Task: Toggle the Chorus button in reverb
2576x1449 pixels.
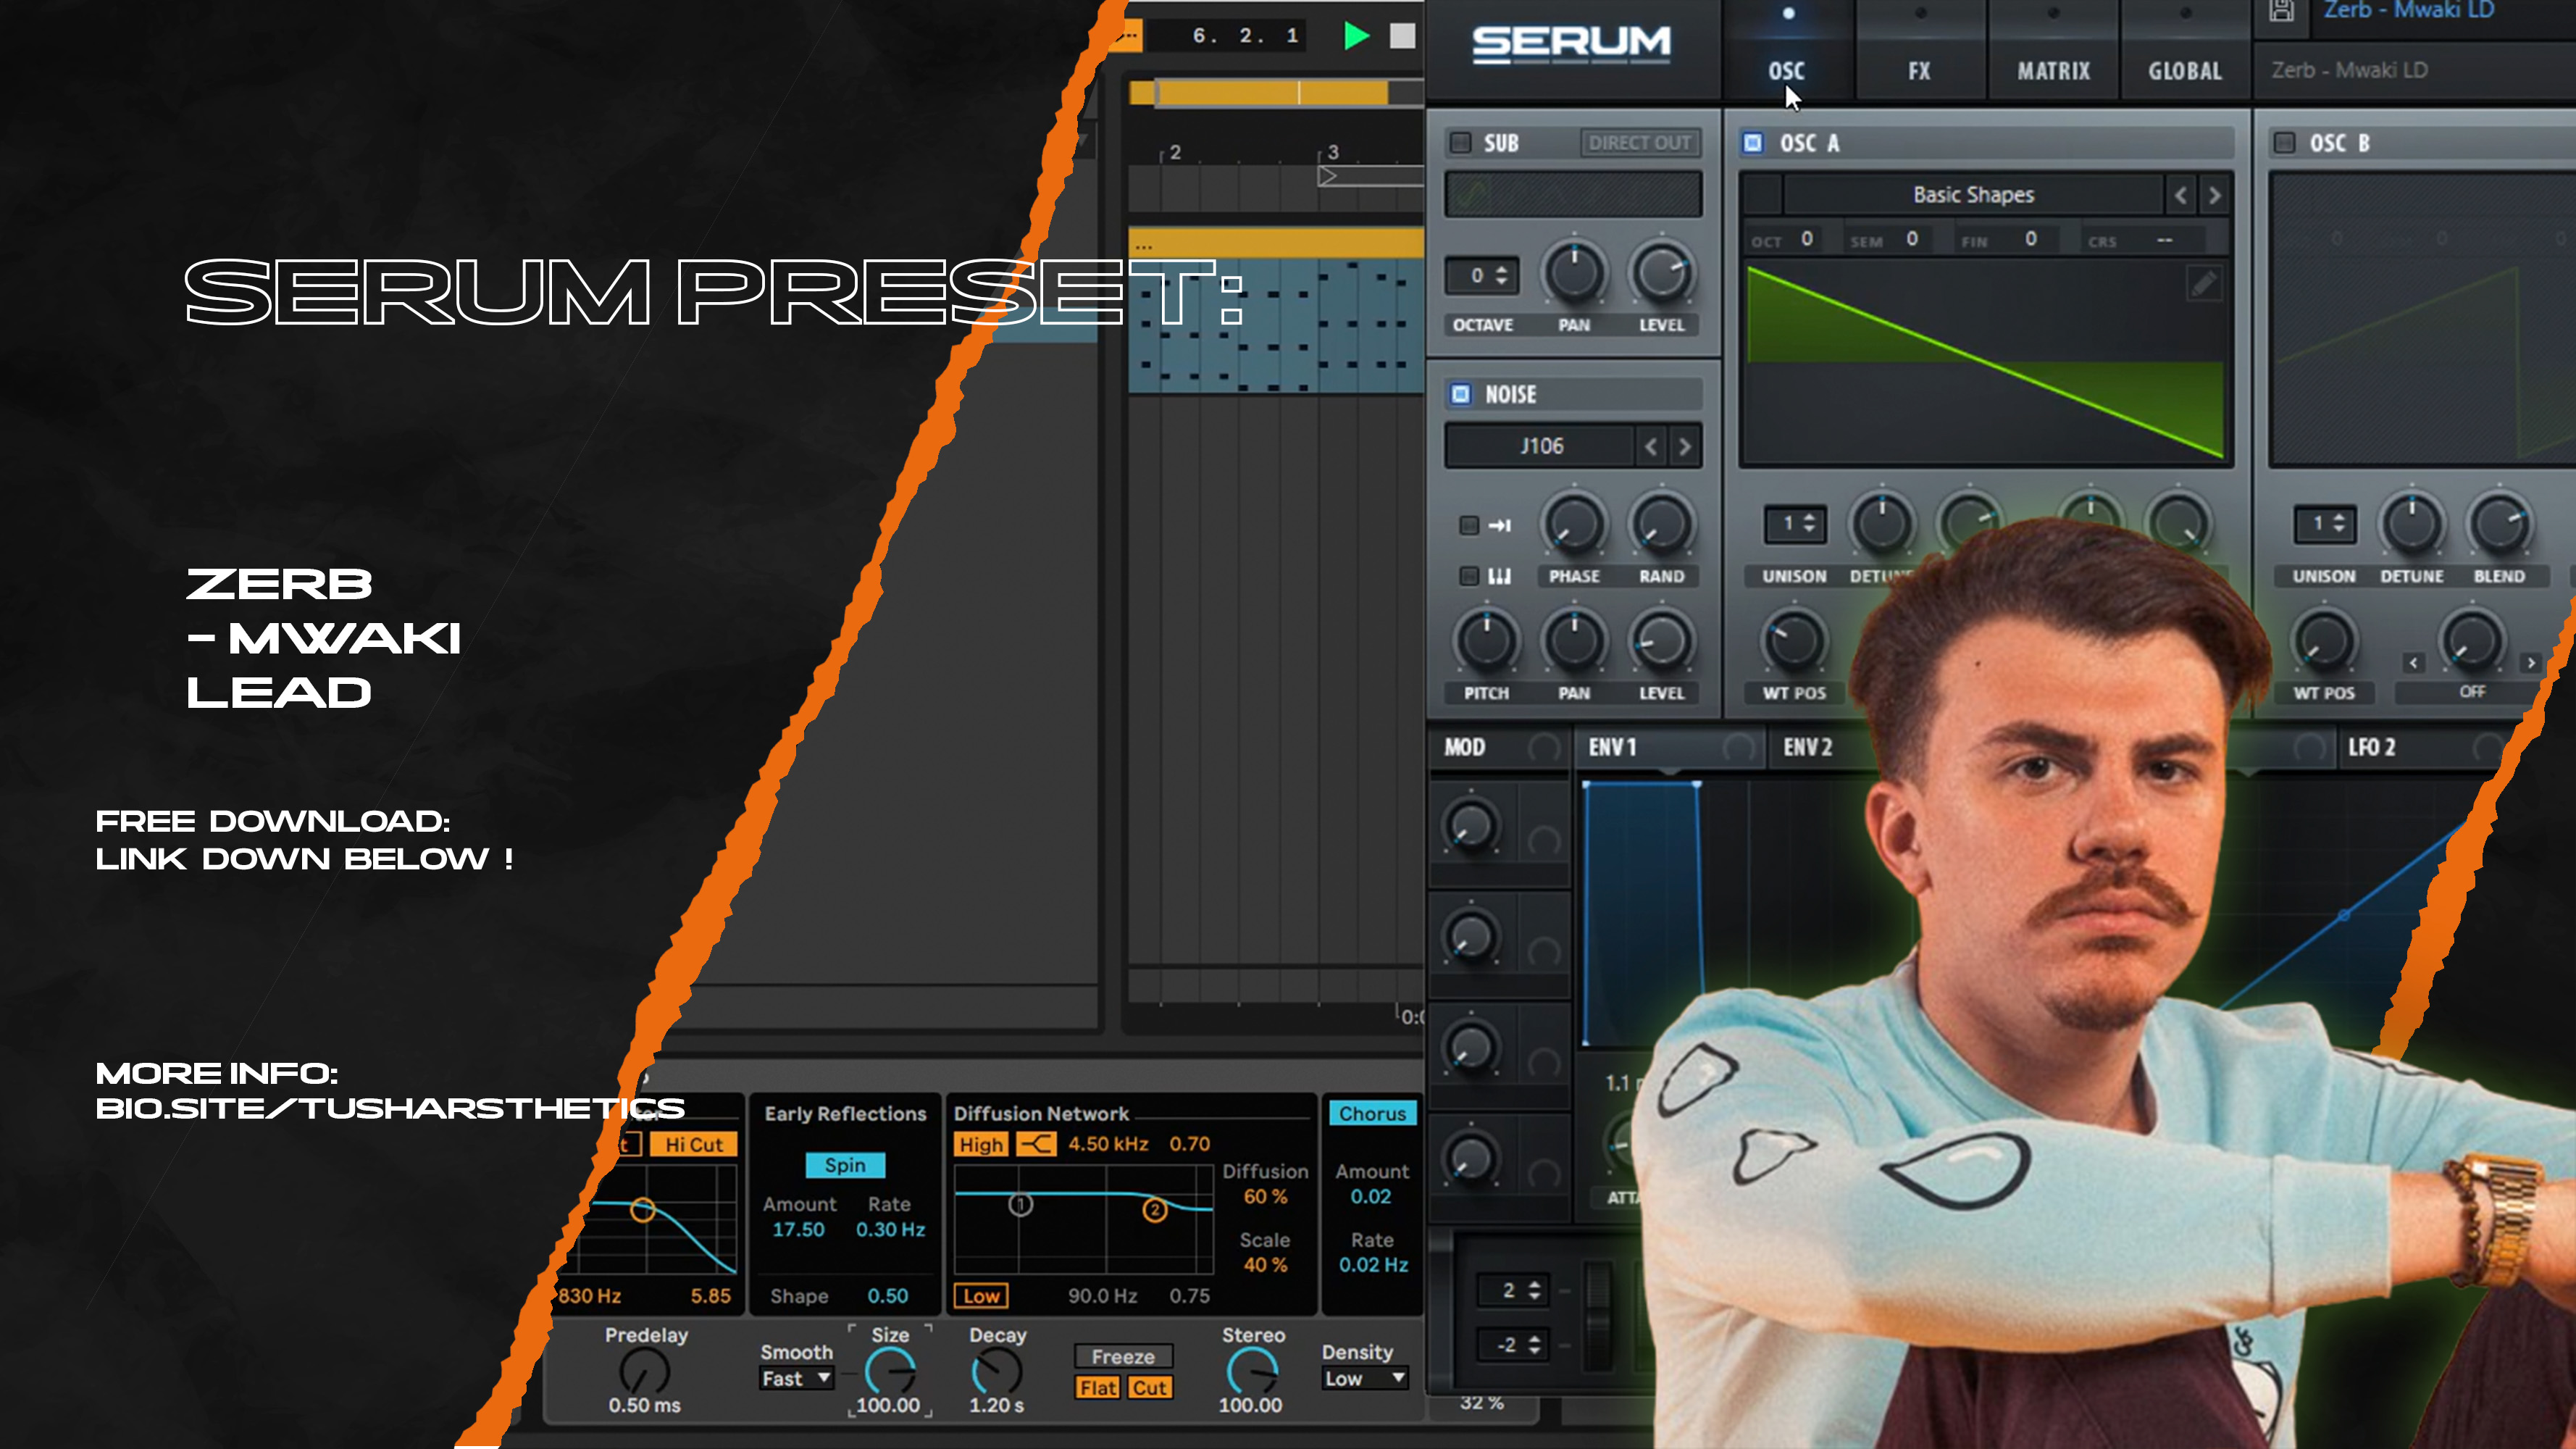Action: (x=1372, y=1113)
